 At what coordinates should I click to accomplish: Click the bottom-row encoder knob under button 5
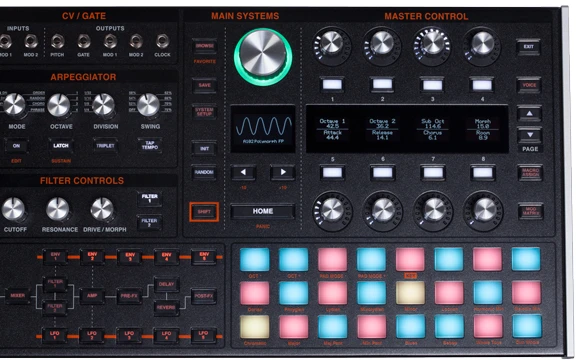(332, 210)
